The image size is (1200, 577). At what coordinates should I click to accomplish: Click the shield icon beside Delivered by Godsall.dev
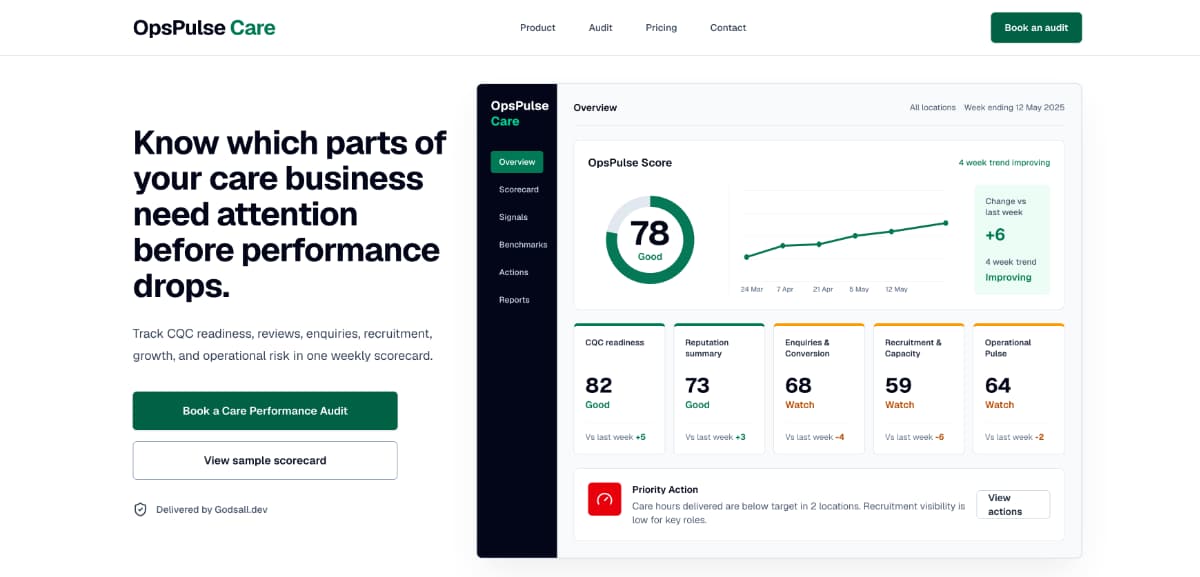140,509
